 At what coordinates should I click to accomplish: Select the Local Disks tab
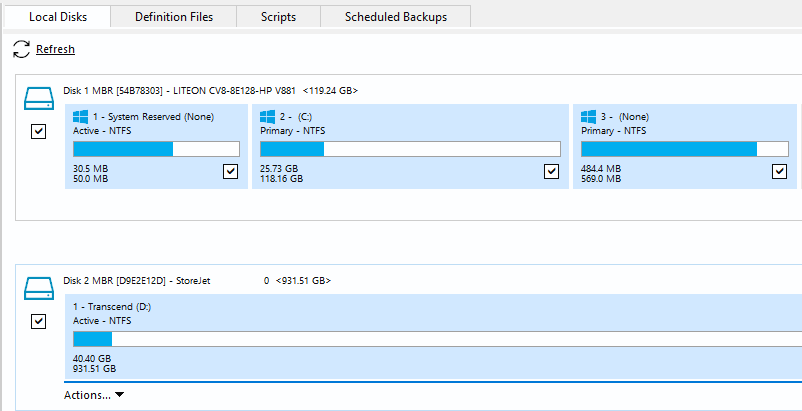(55, 17)
